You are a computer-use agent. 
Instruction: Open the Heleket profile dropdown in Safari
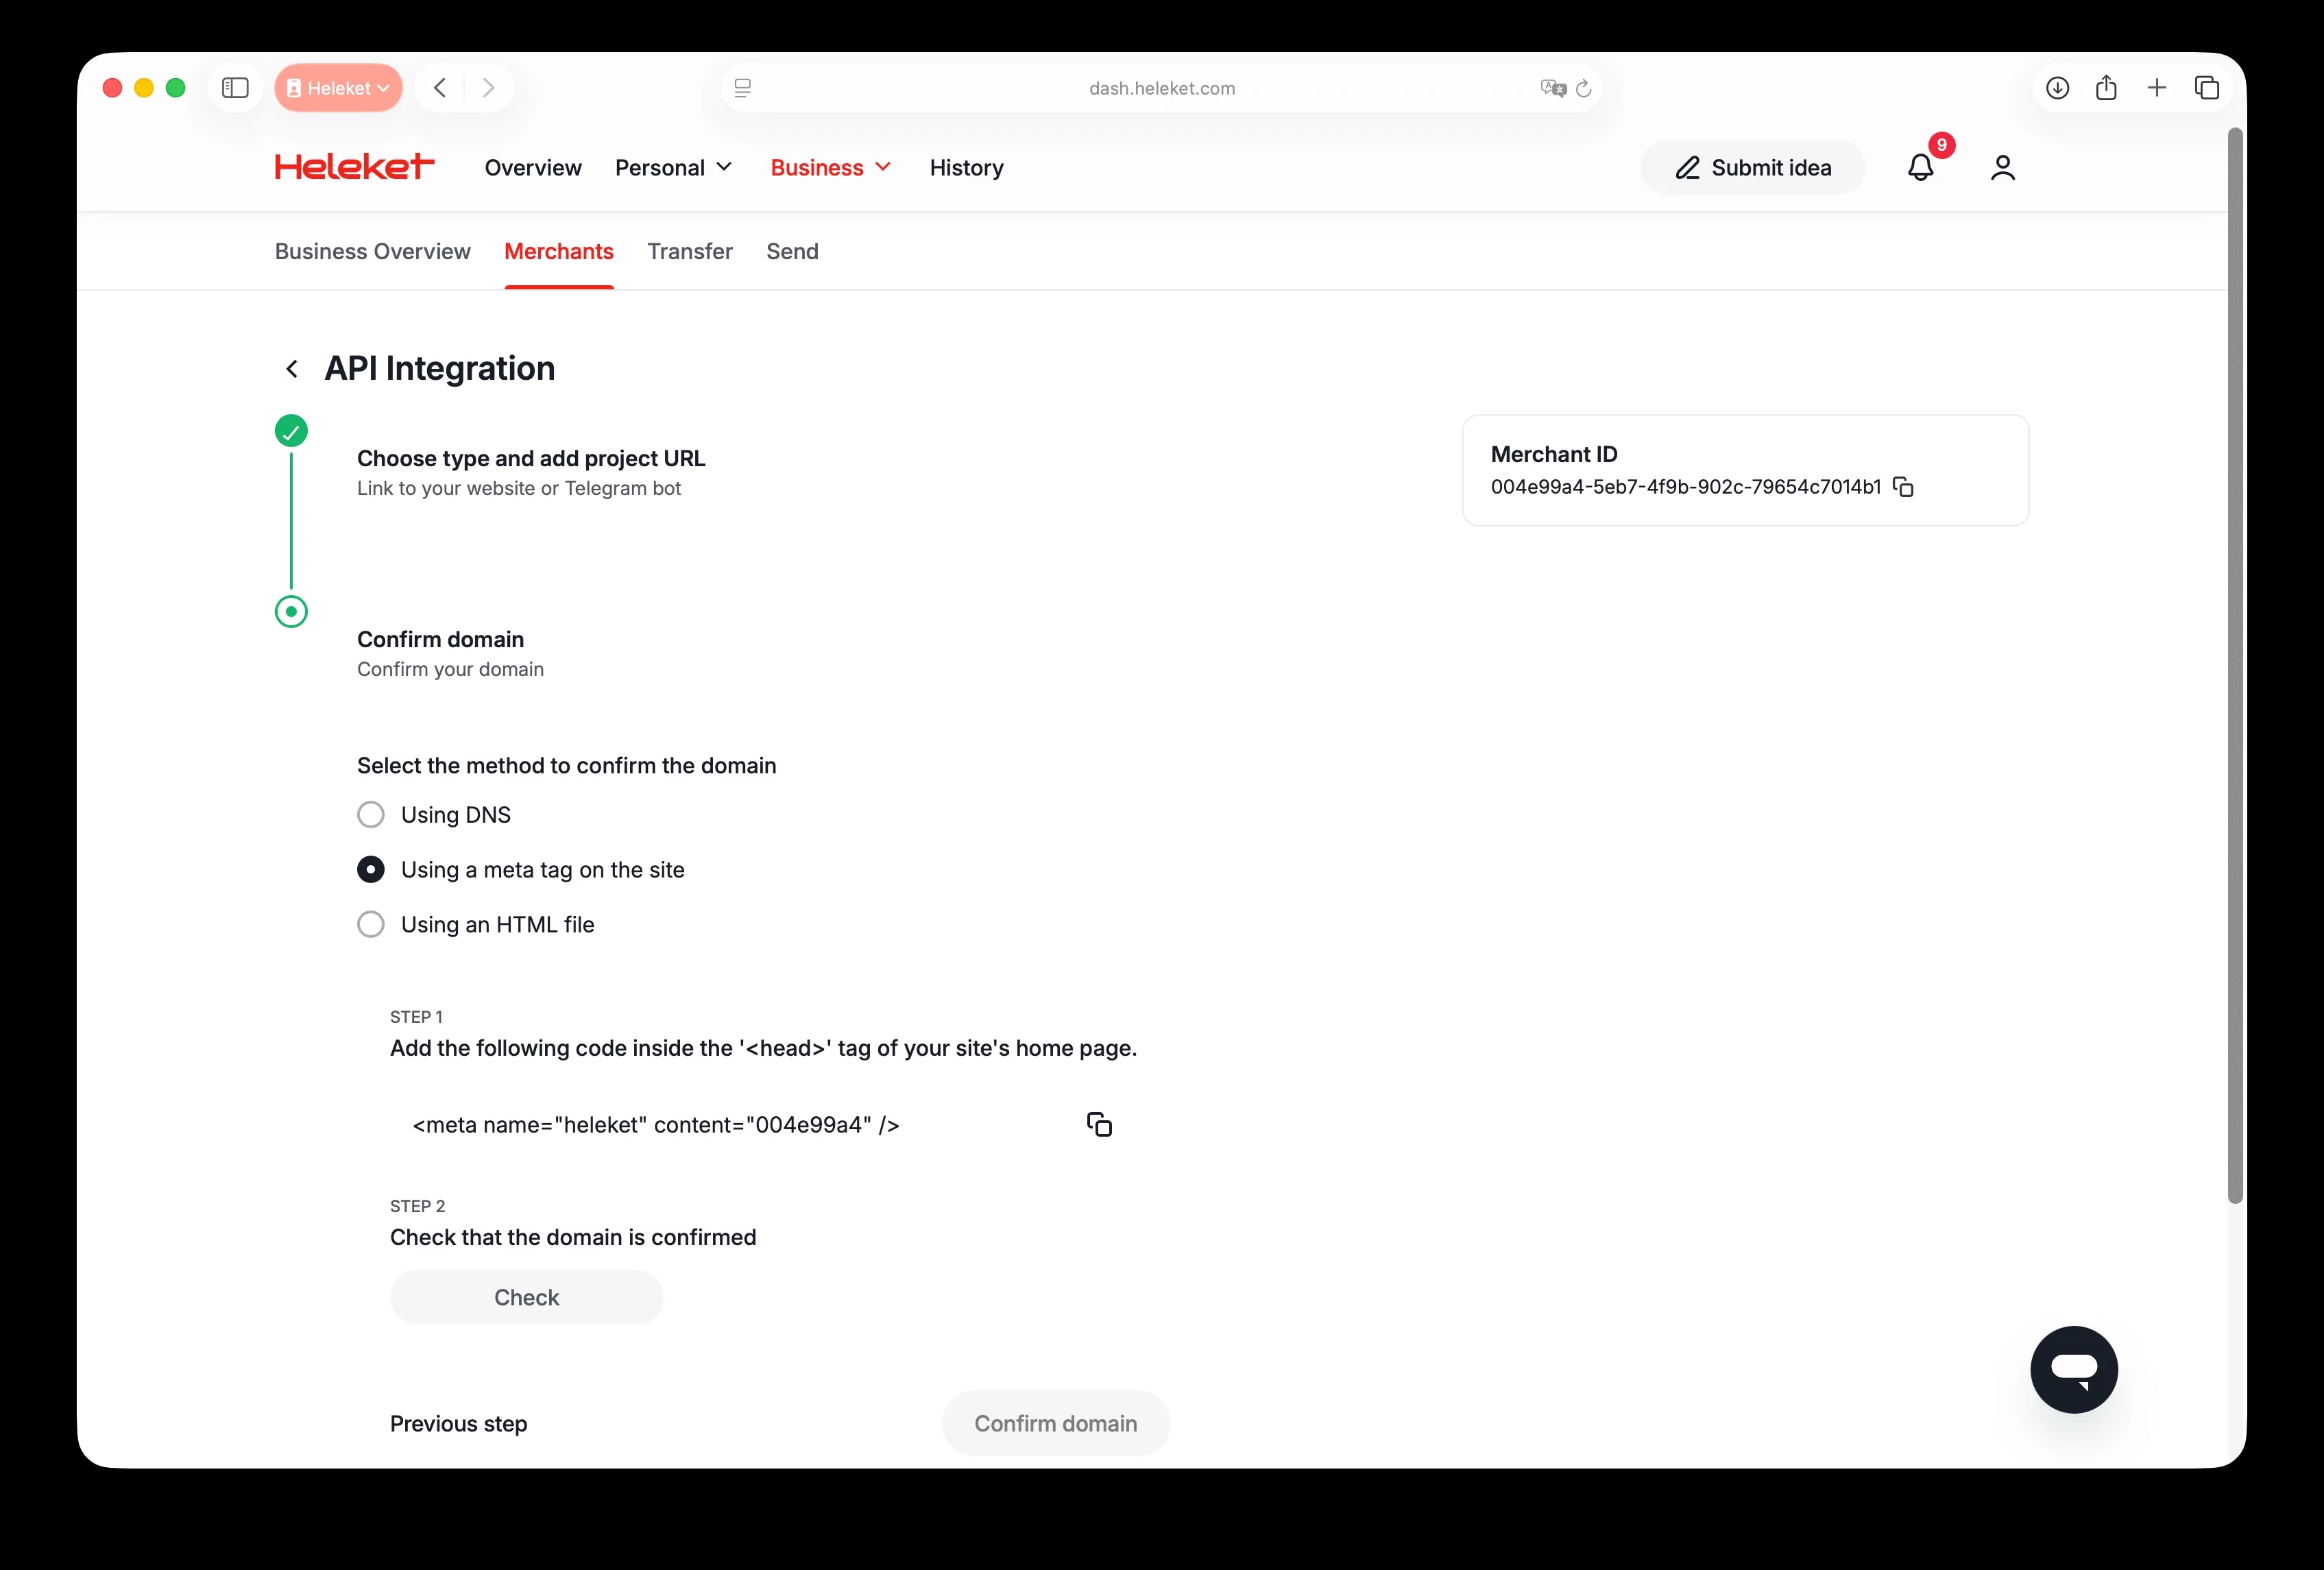(338, 88)
